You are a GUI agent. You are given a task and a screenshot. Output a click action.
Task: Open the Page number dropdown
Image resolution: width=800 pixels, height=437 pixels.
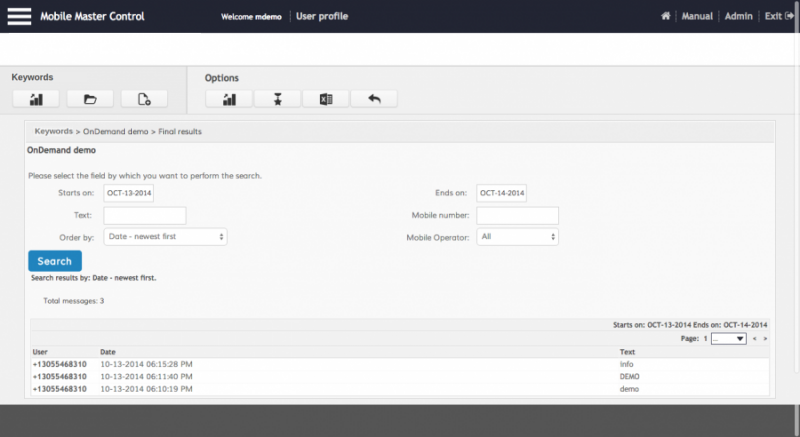click(x=728, y=339)
